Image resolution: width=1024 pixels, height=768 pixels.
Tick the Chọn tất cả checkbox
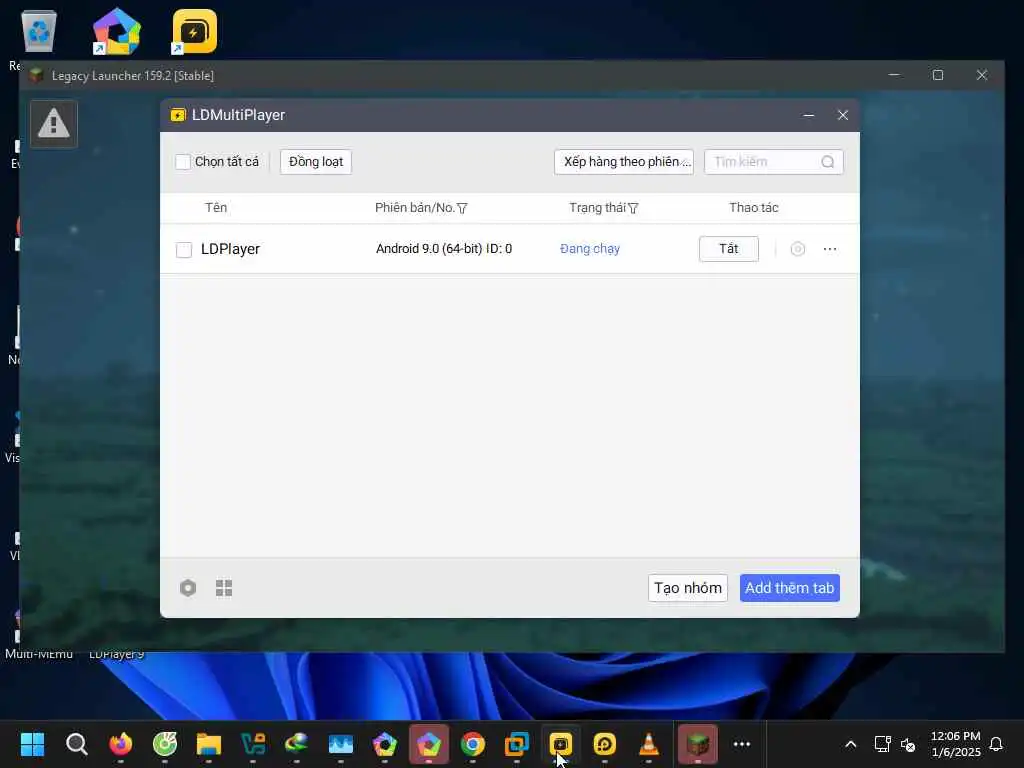click(183, 162)
